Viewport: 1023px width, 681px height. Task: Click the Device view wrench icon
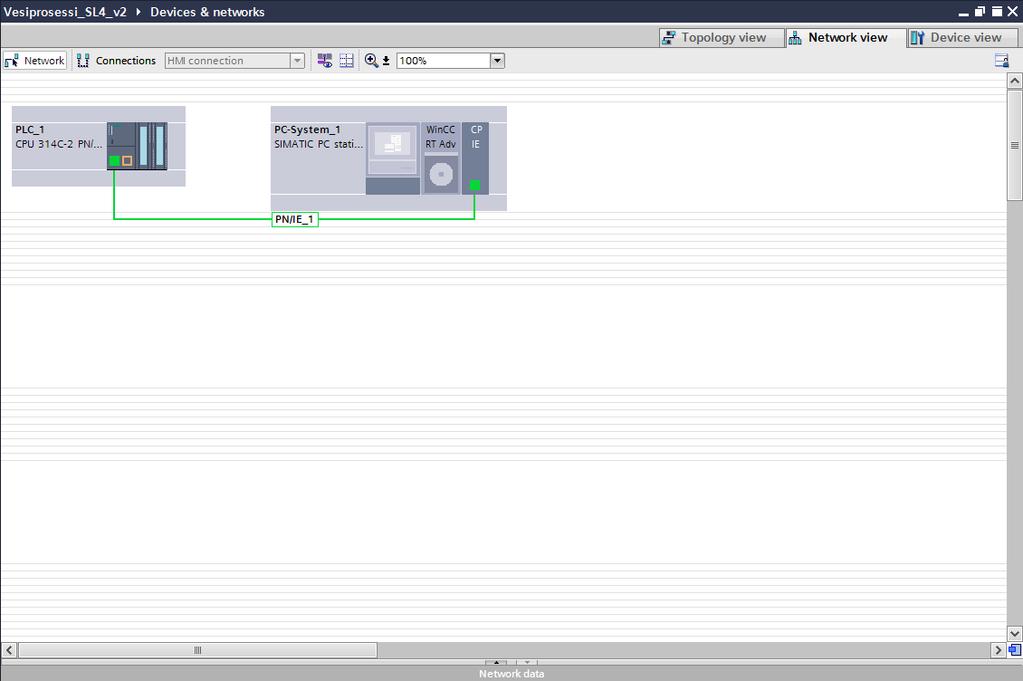(x=917, y=38)
